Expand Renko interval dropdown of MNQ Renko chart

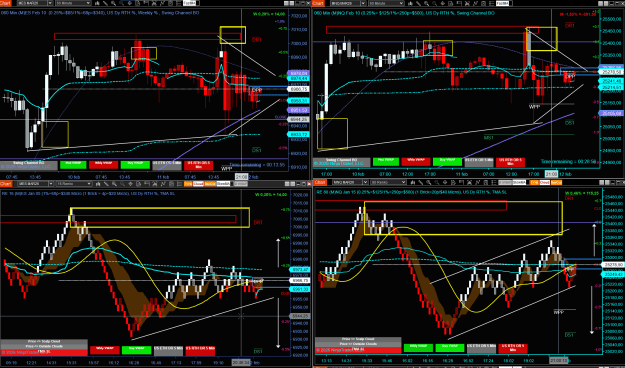403,182
